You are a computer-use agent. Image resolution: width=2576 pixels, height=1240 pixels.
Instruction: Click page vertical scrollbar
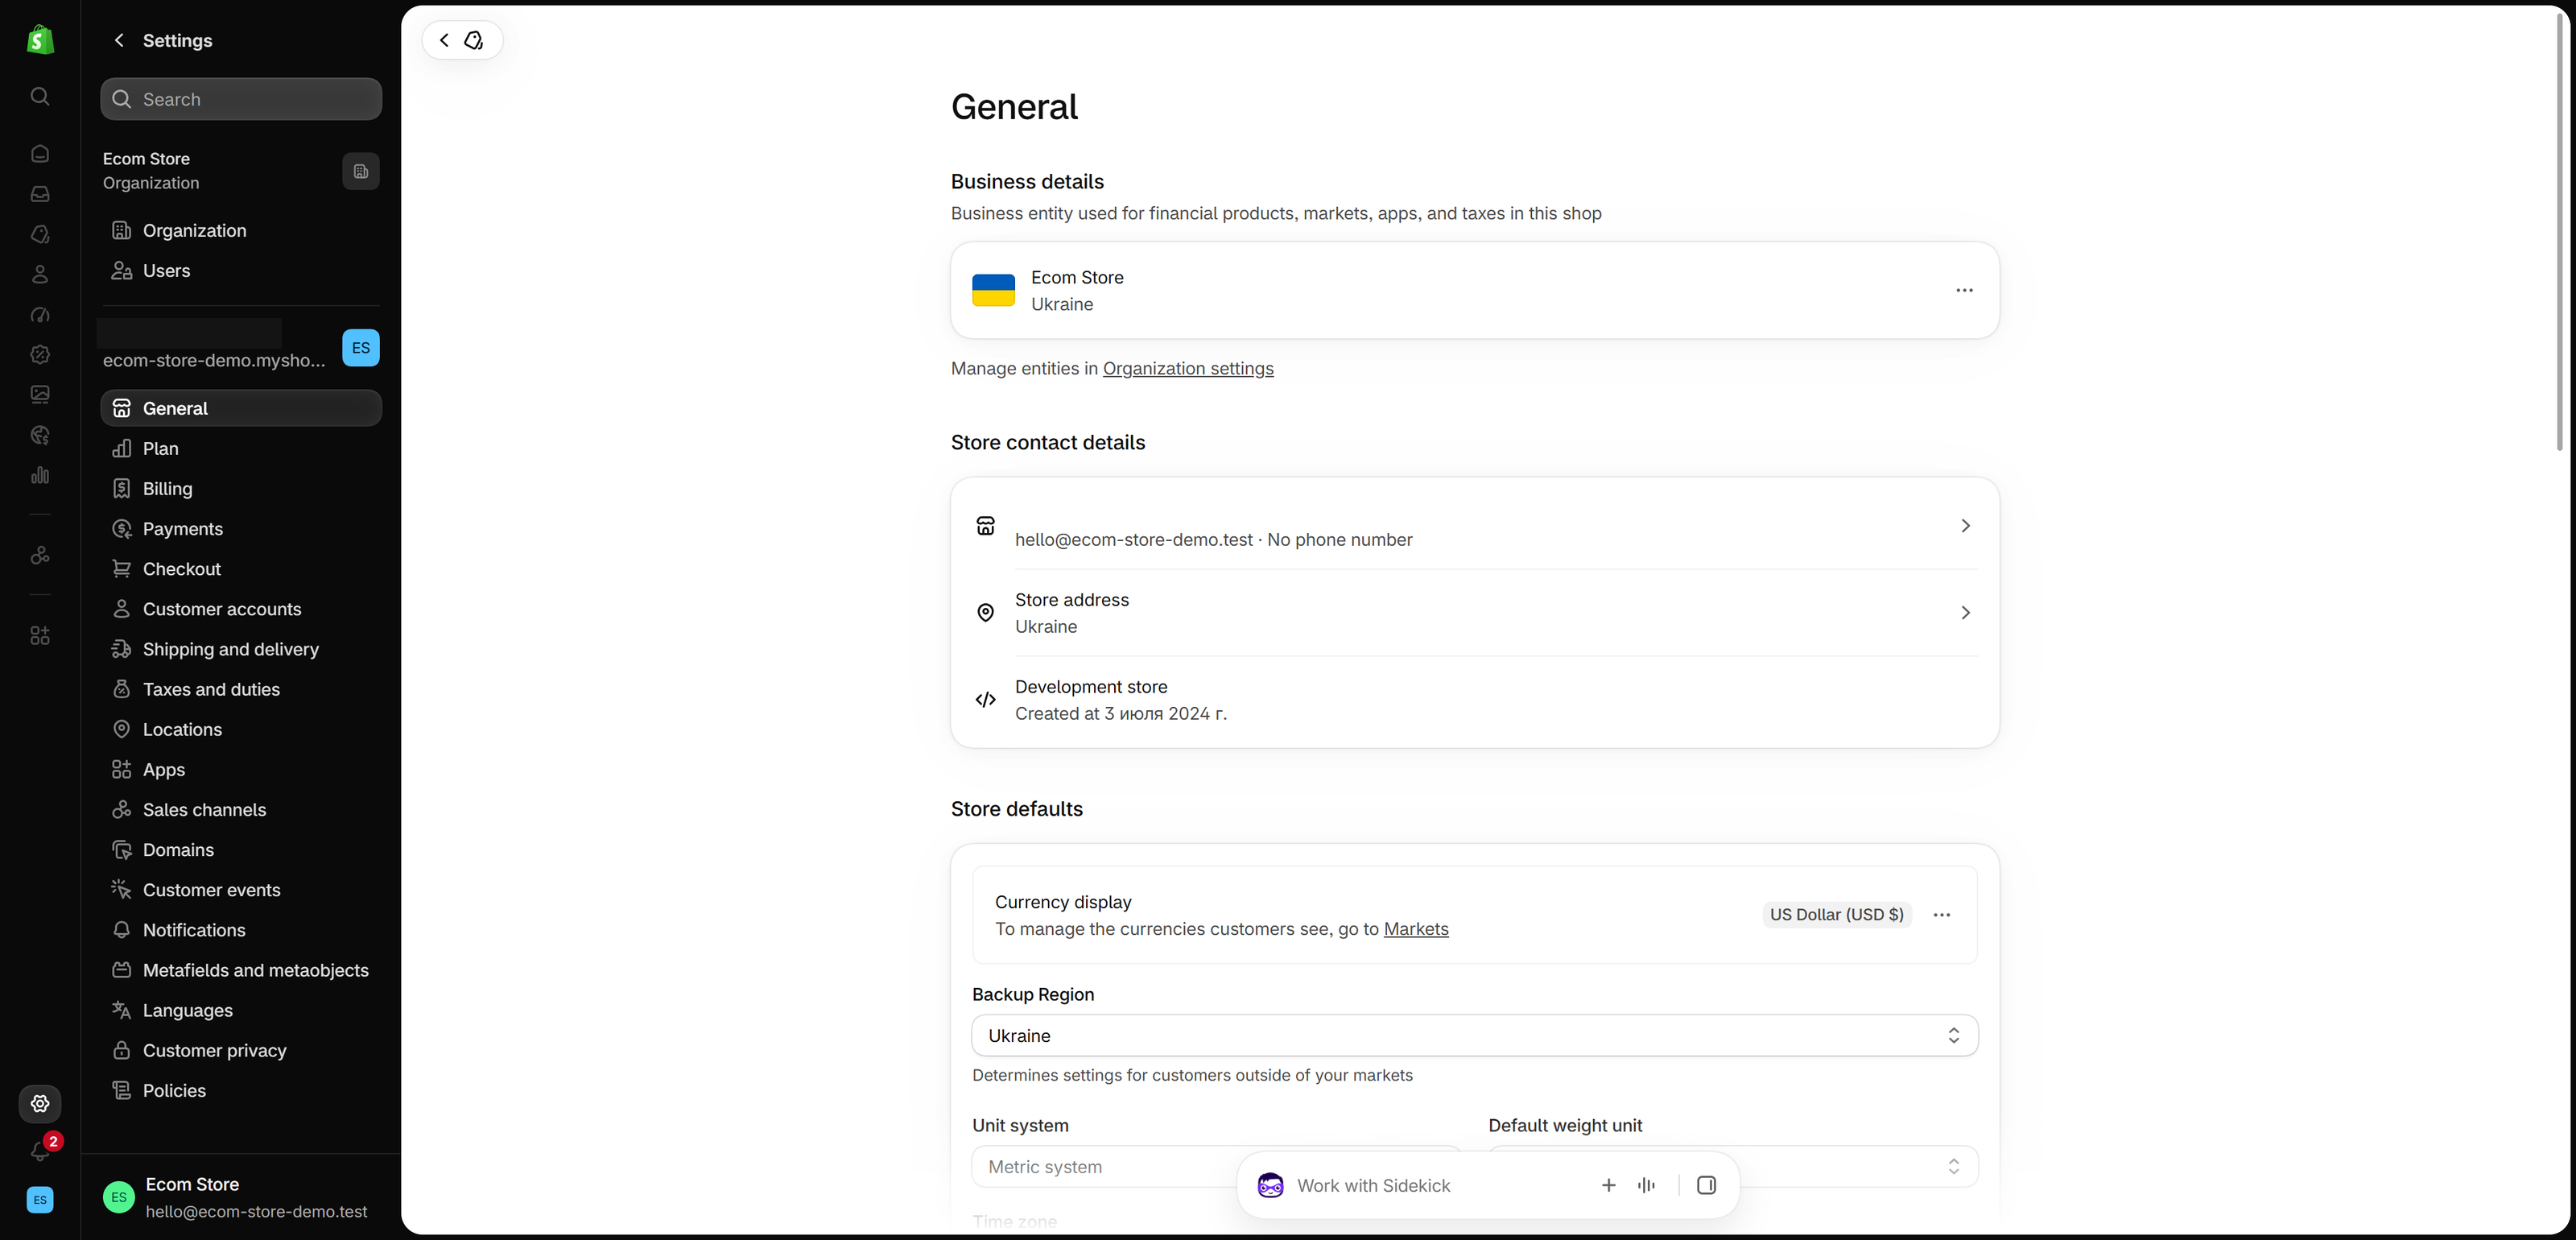tap(2560, 230)
